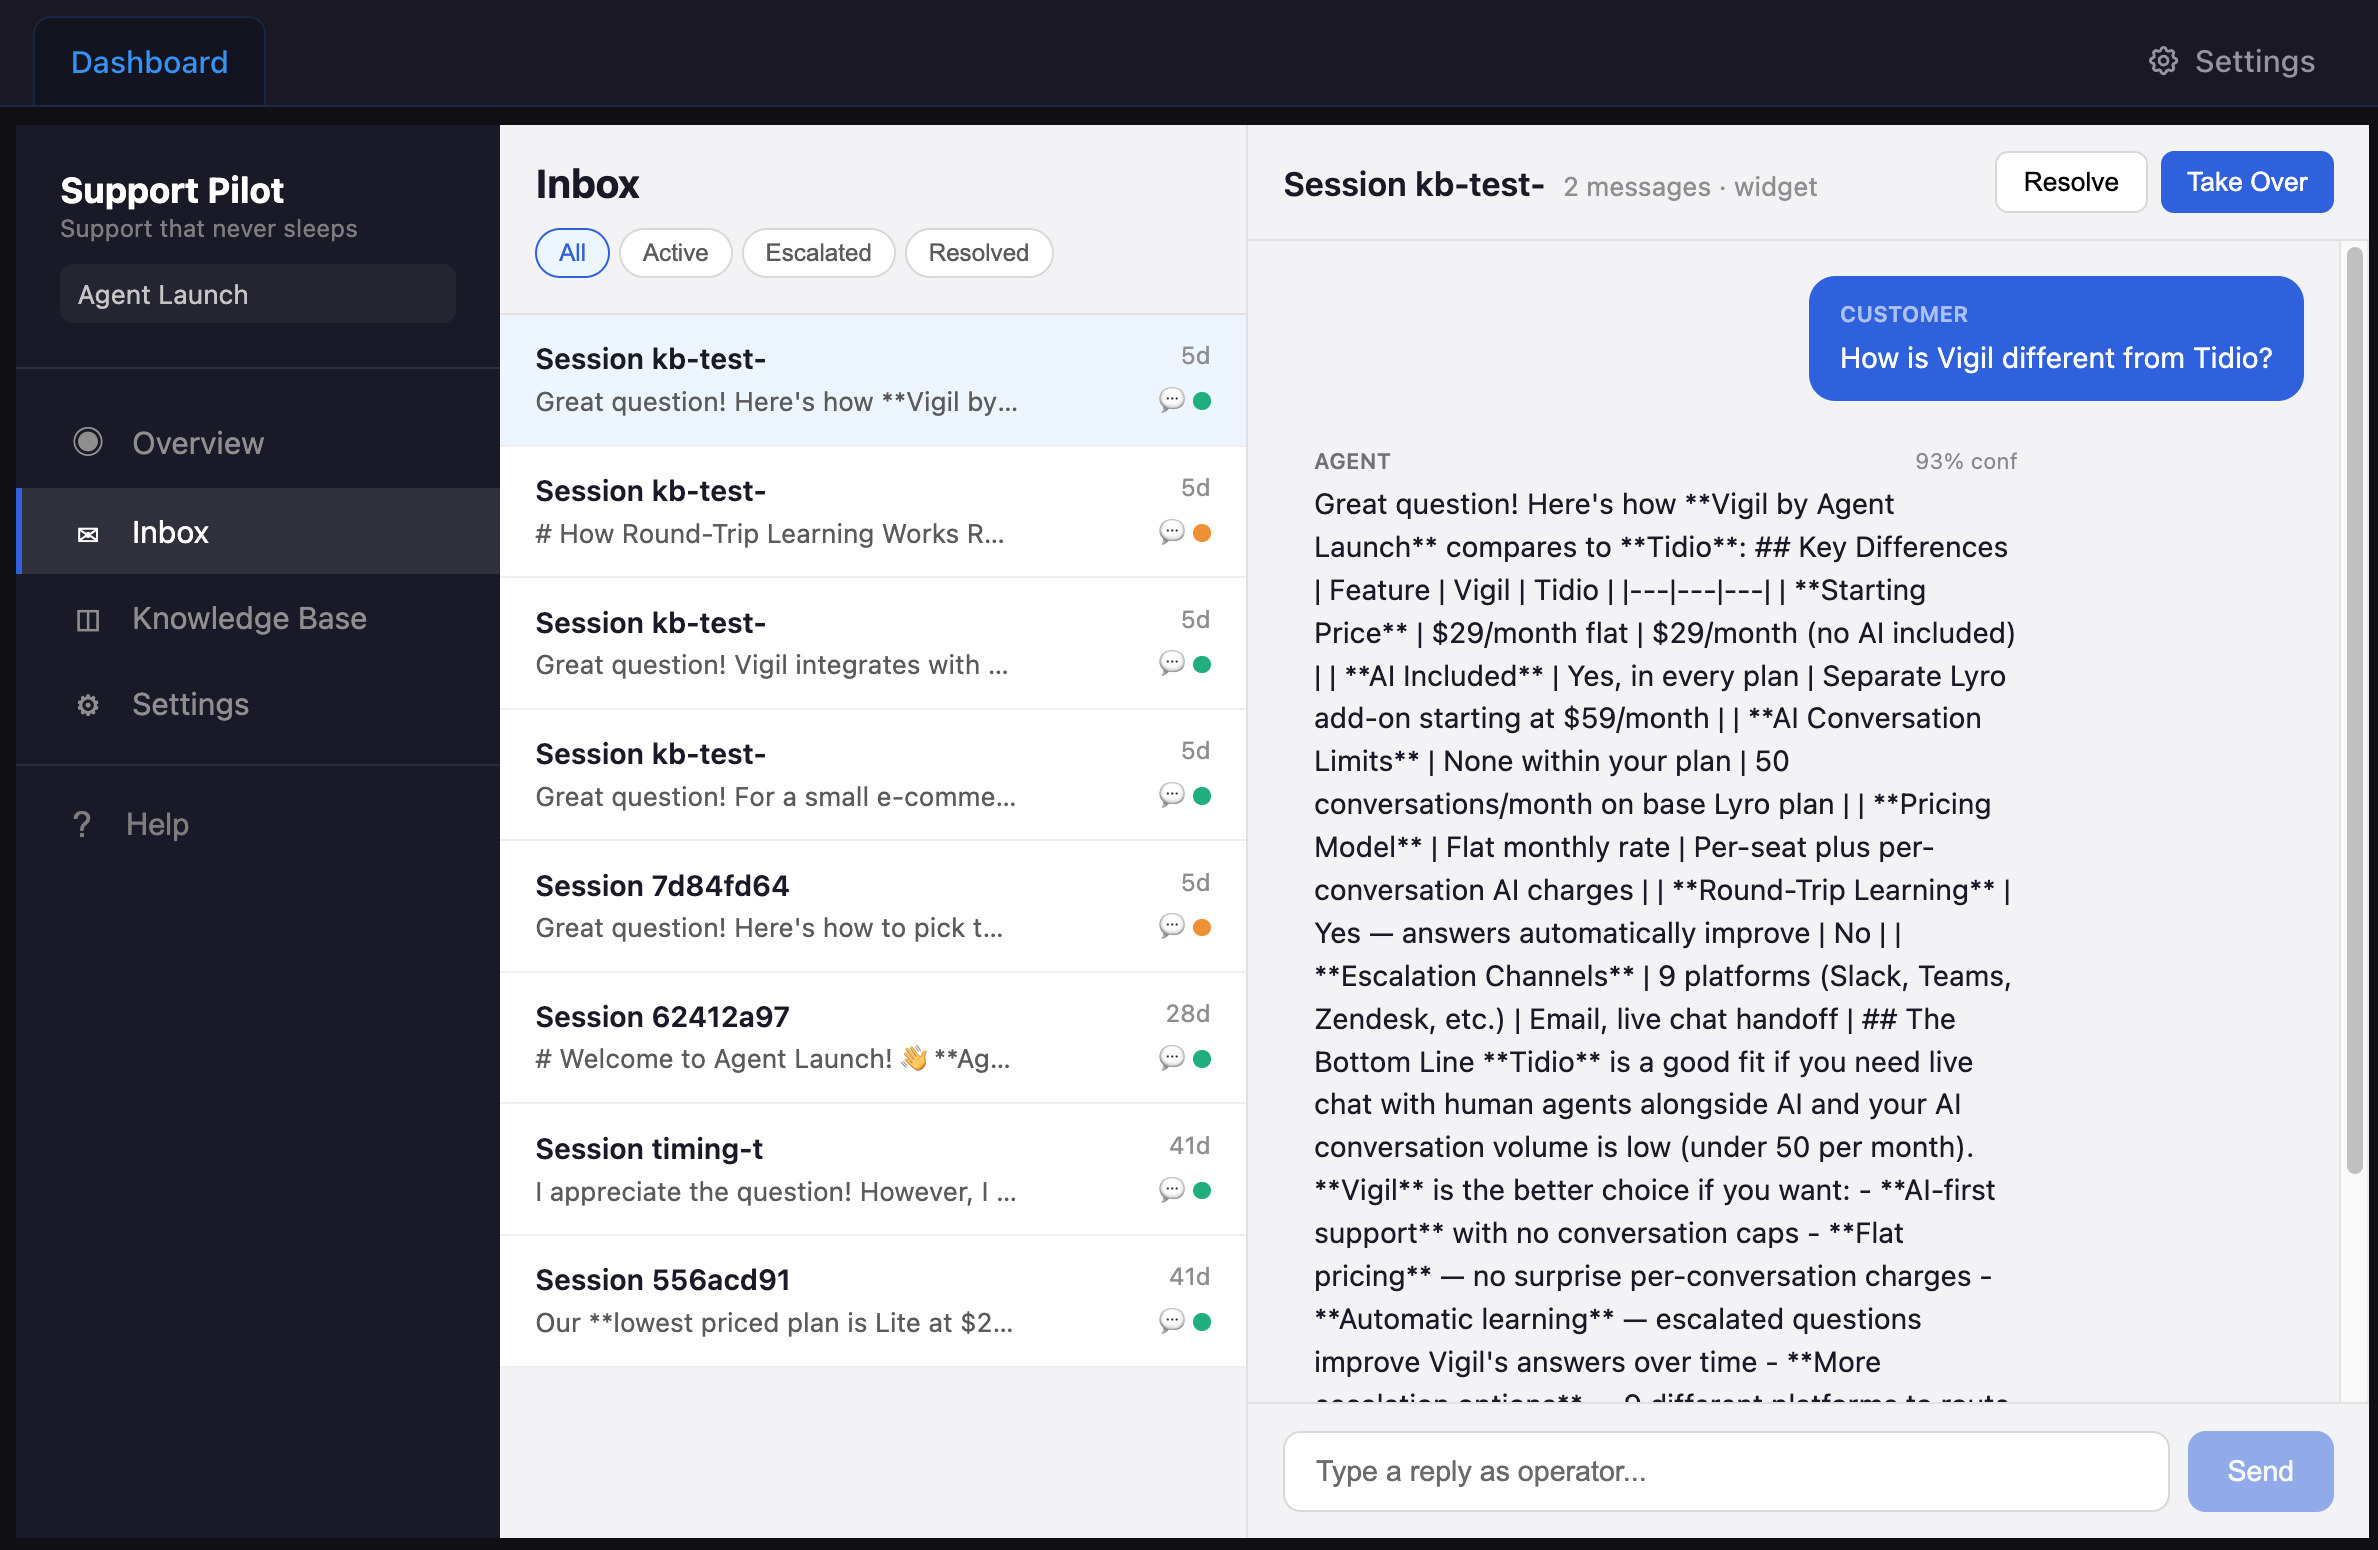Open the Settings gear icon in top bar

[2163, 61]
